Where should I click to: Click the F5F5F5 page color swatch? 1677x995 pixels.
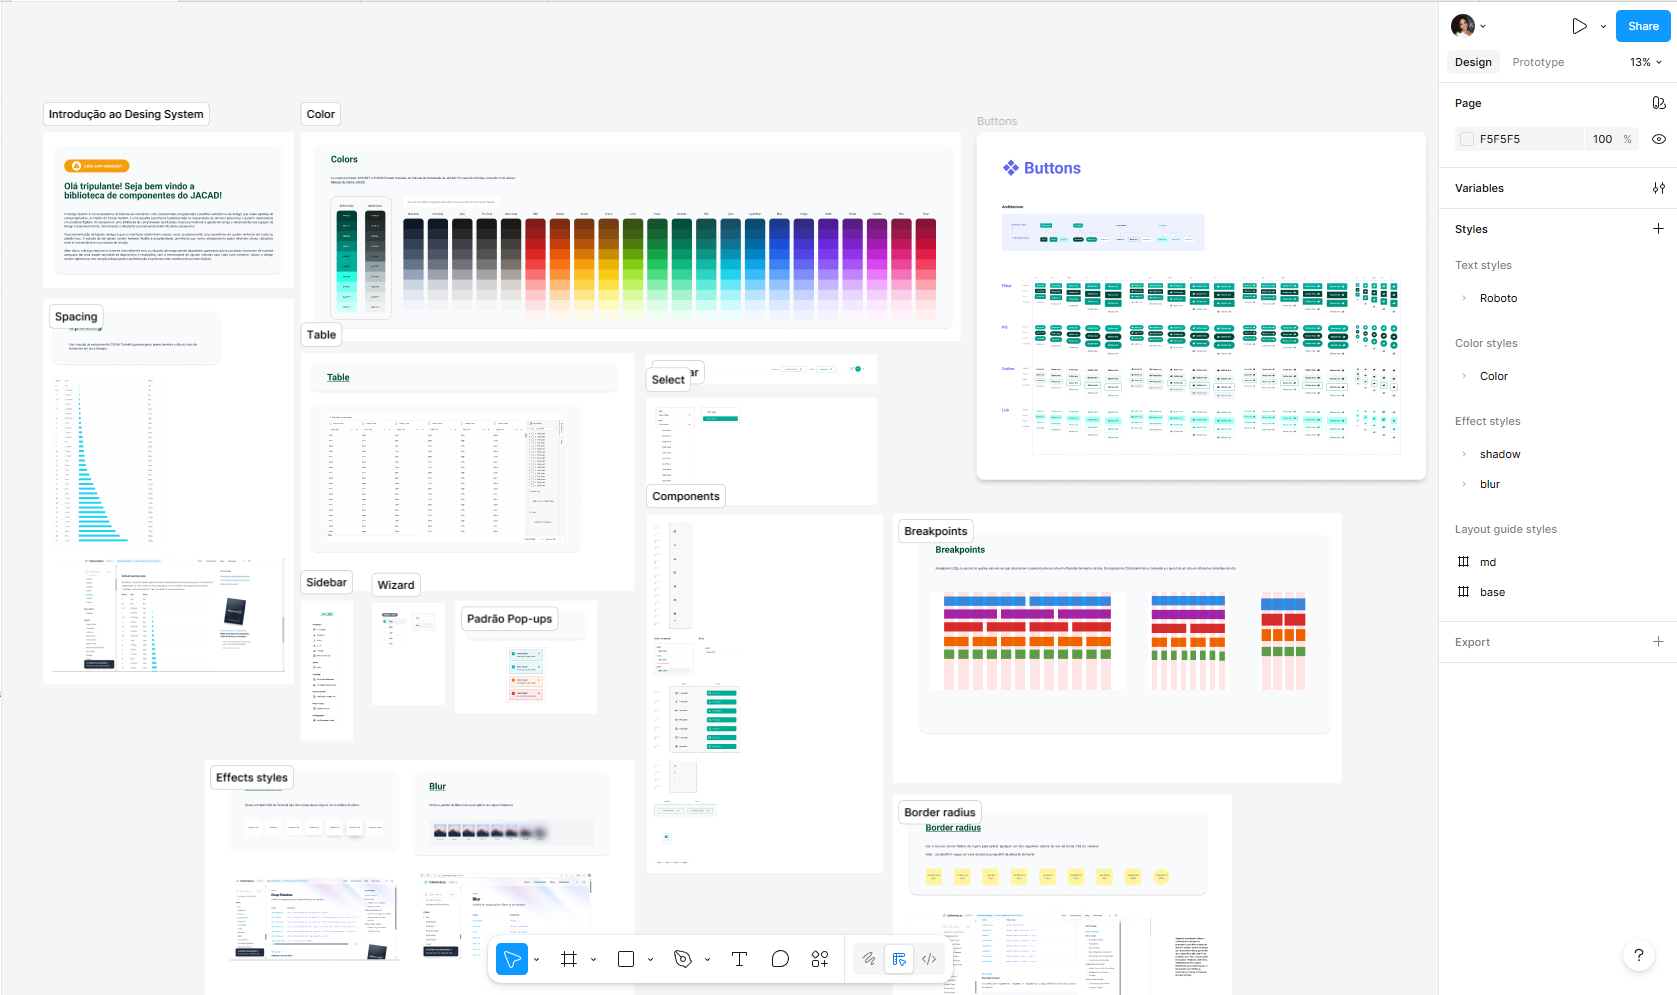1467,139
